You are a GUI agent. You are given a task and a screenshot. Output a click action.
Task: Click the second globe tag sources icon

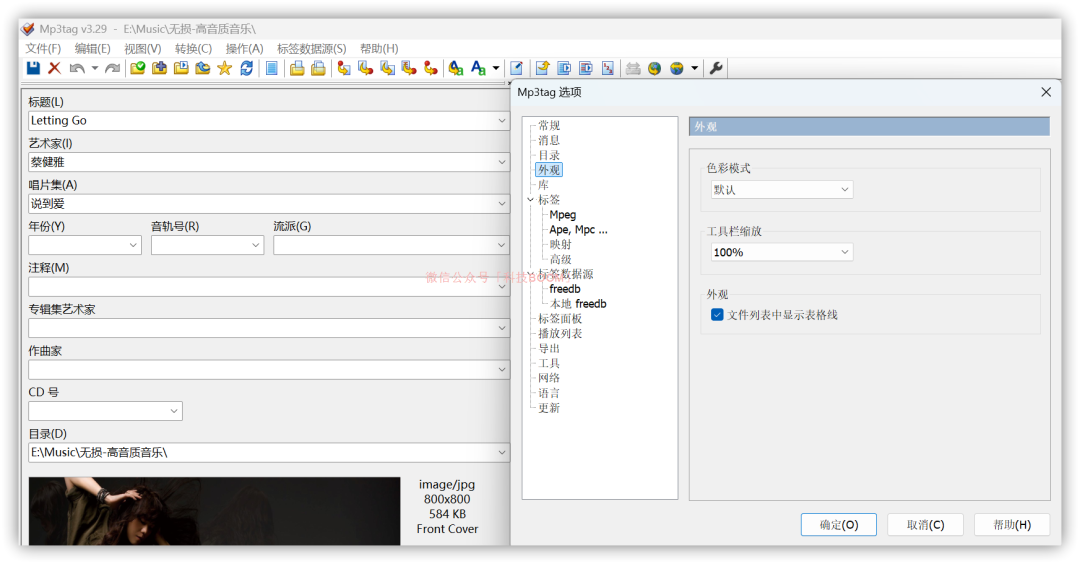pos(677,67)
